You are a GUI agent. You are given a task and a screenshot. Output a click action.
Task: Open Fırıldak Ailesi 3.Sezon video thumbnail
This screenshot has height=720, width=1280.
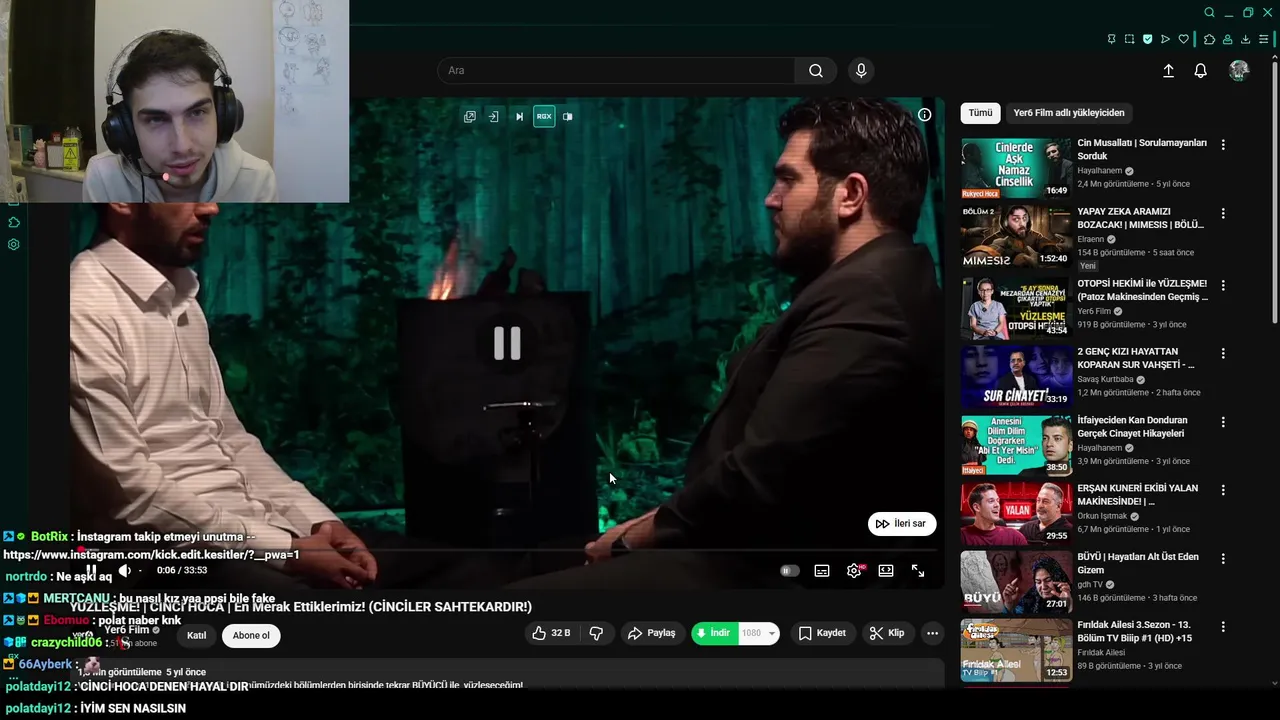[x=1016, y=651]
